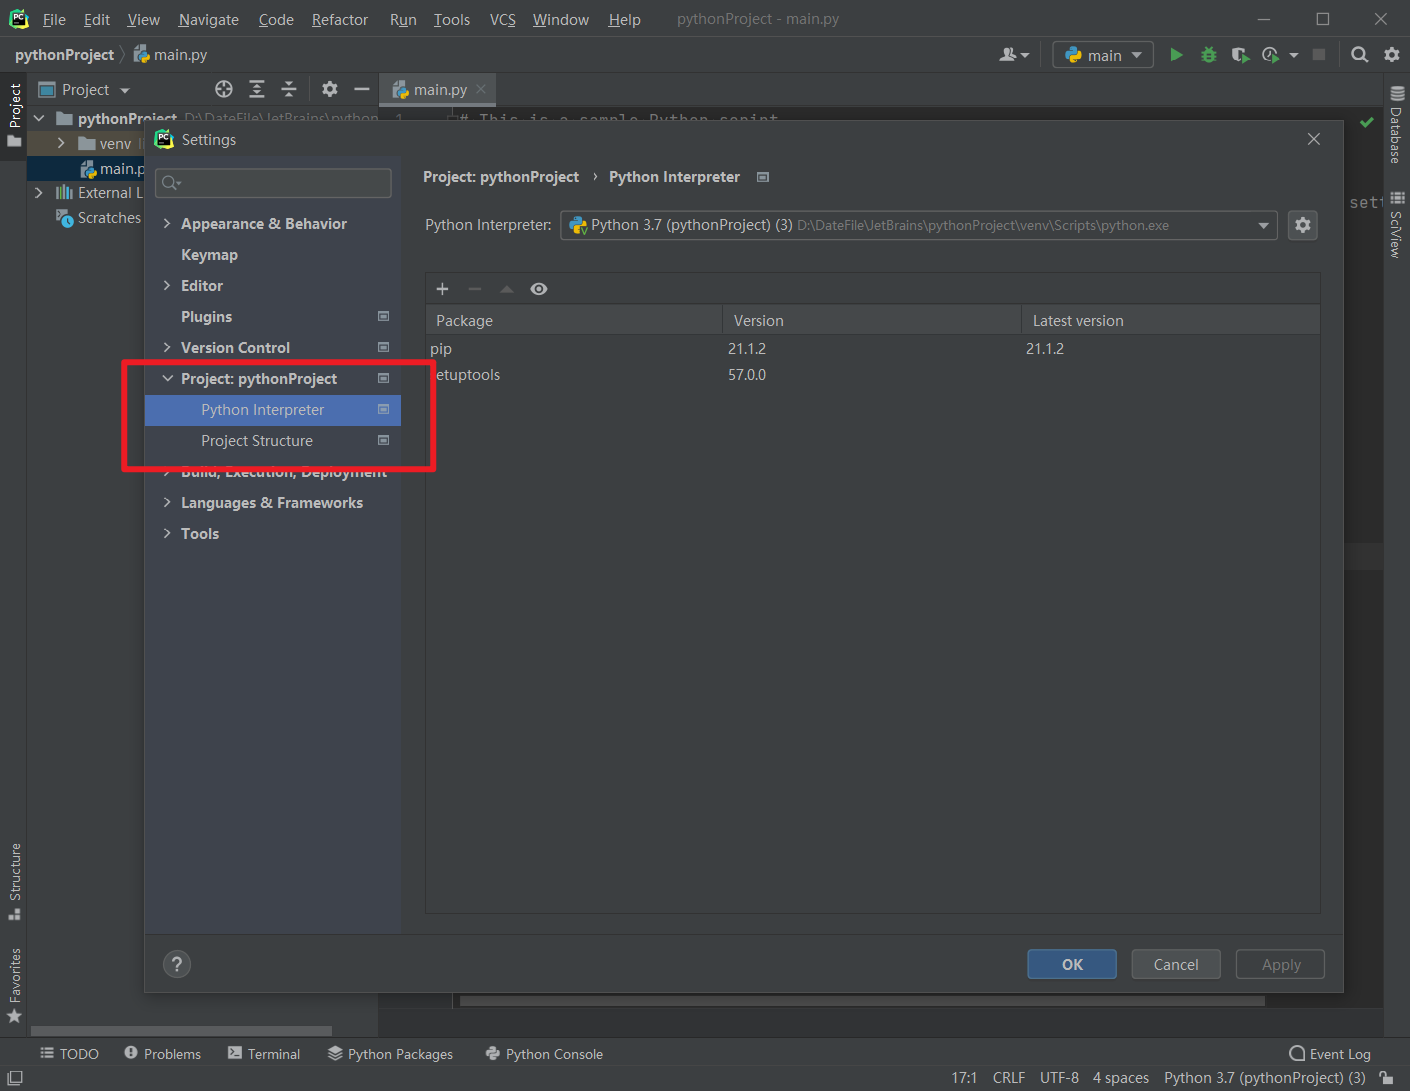Image resolution: width=1410 pixels, height=1091 pixels.
Task: Expand the Tools settings section
Action: 167,534
